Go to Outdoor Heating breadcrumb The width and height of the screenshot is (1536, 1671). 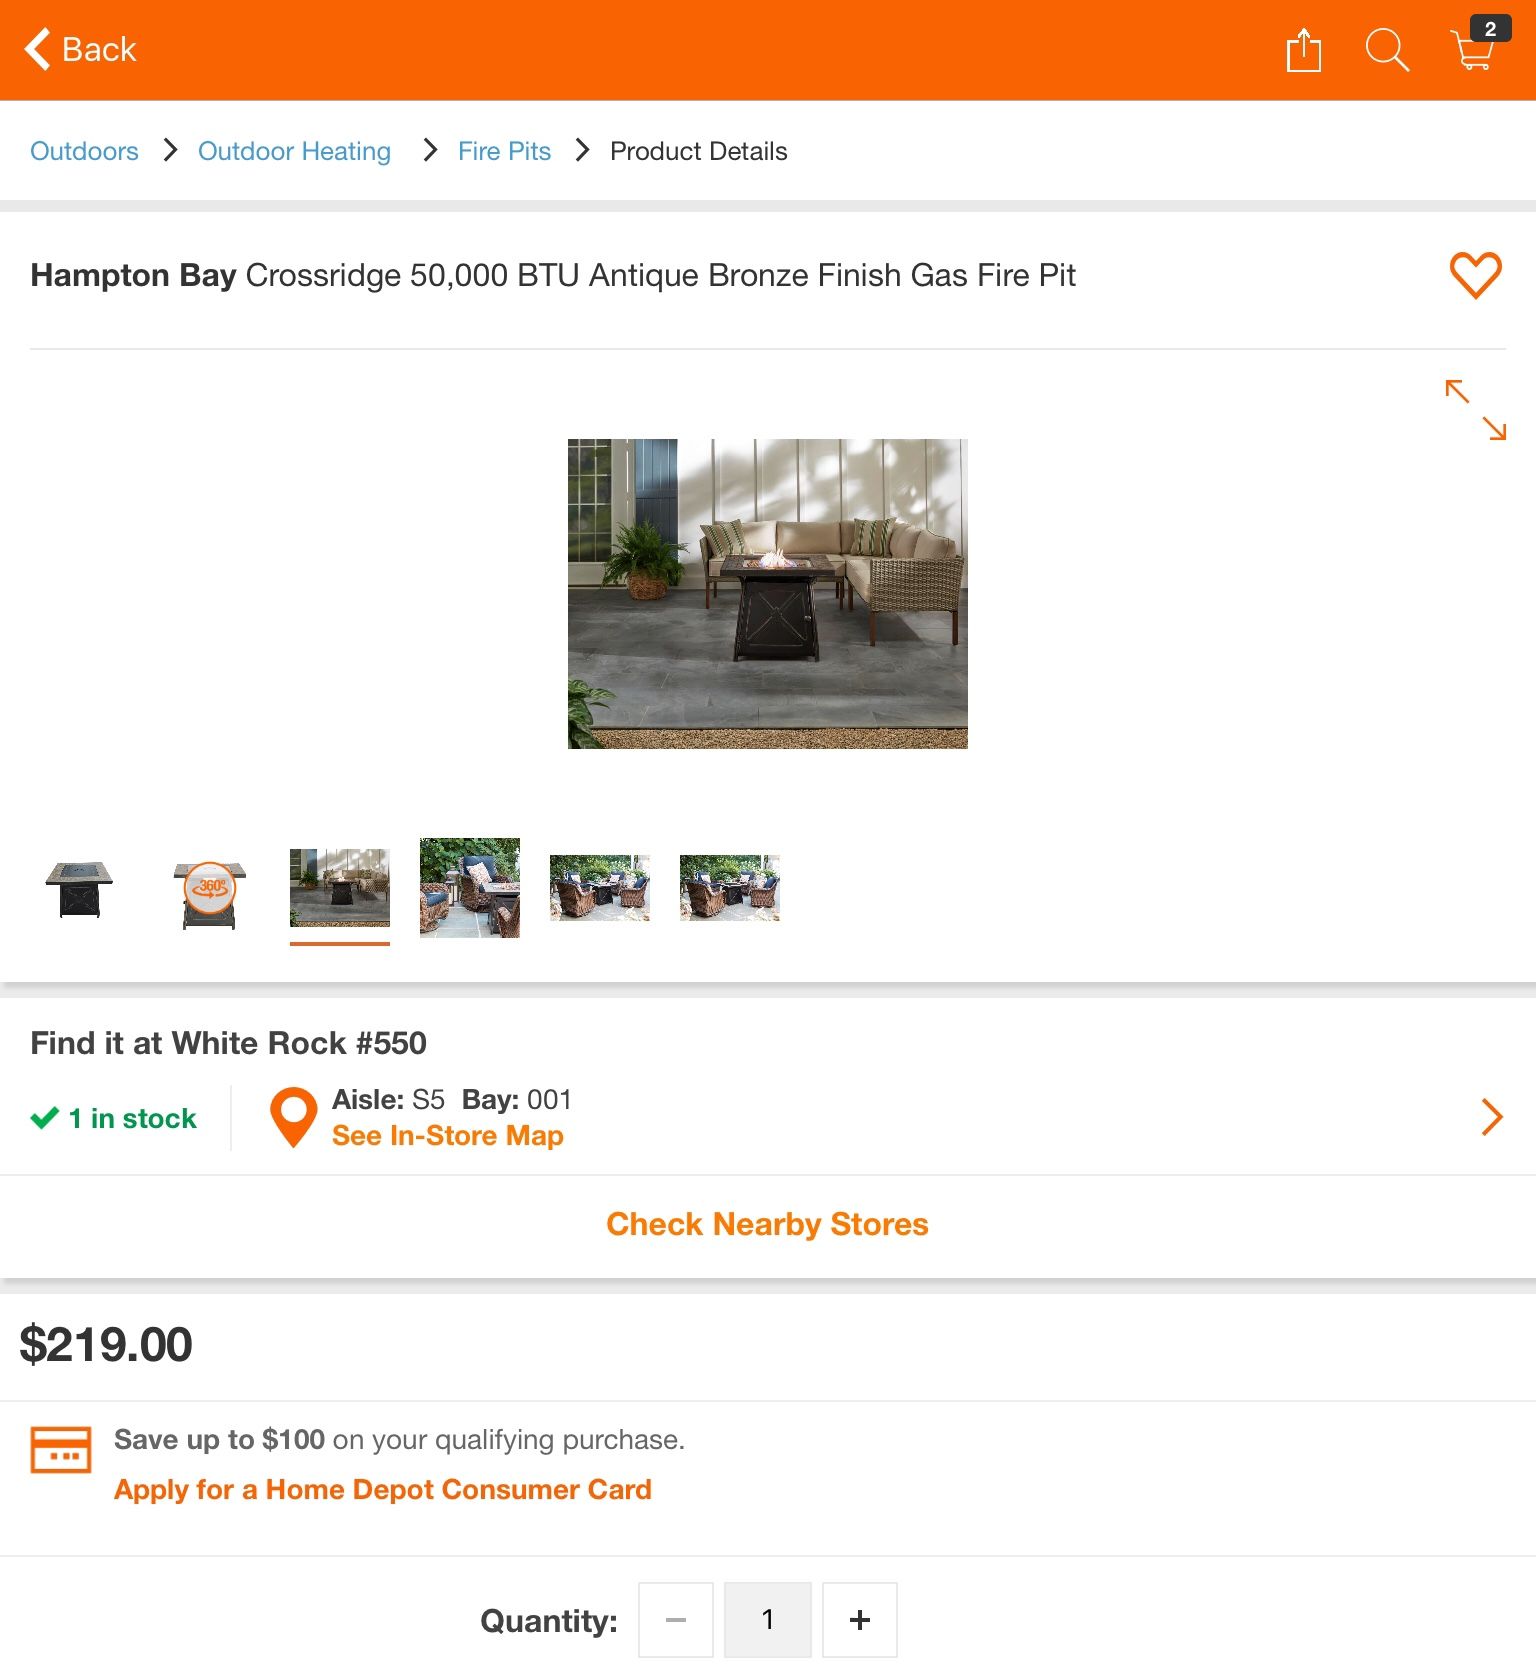[x=294, y=151]
